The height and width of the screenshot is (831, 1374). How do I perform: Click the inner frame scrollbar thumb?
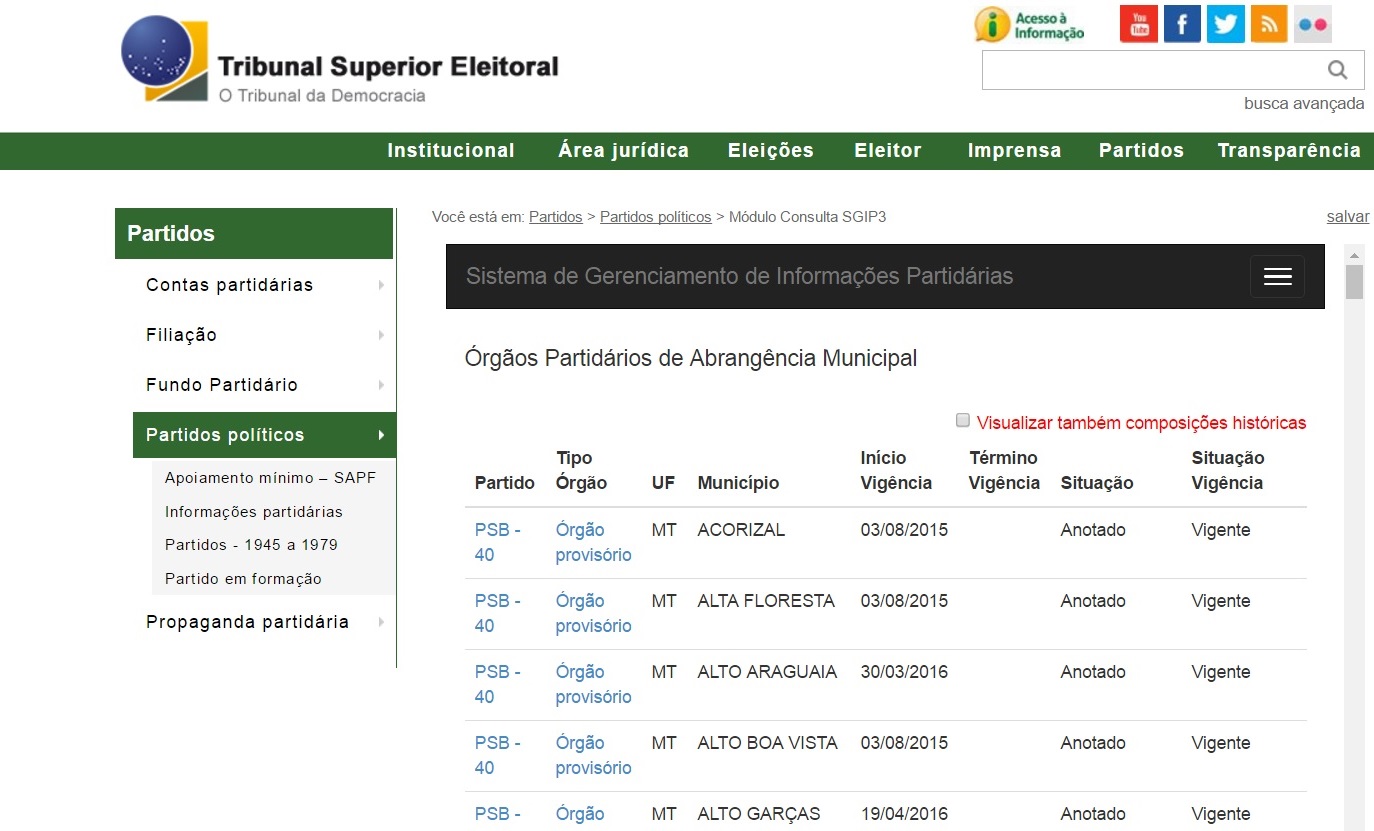tap(1354, 282)
